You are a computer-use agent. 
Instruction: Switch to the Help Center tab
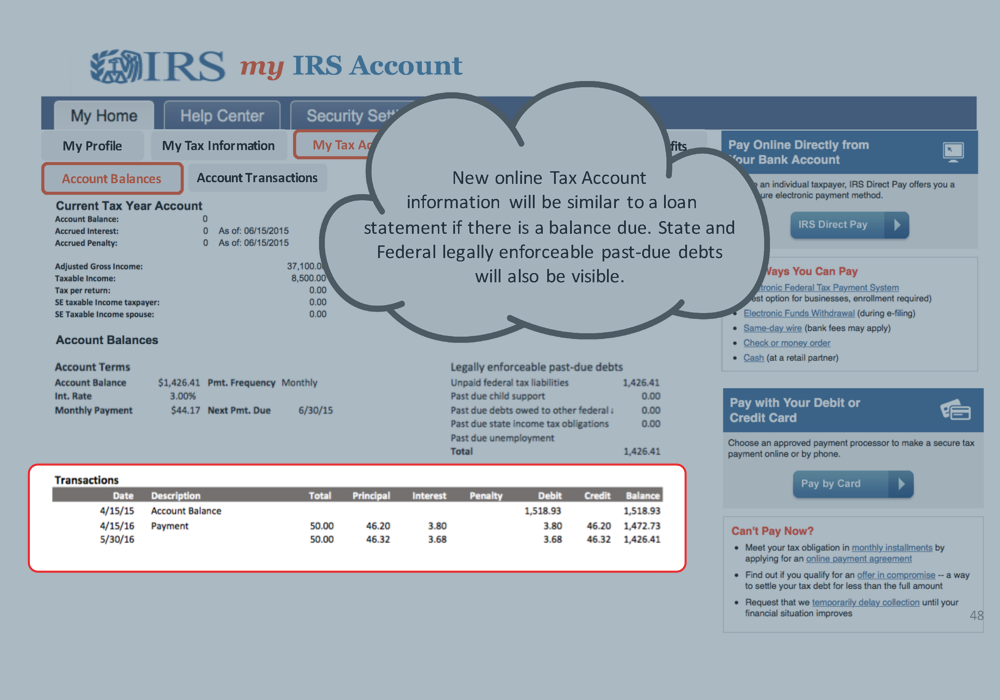(222, 116)
